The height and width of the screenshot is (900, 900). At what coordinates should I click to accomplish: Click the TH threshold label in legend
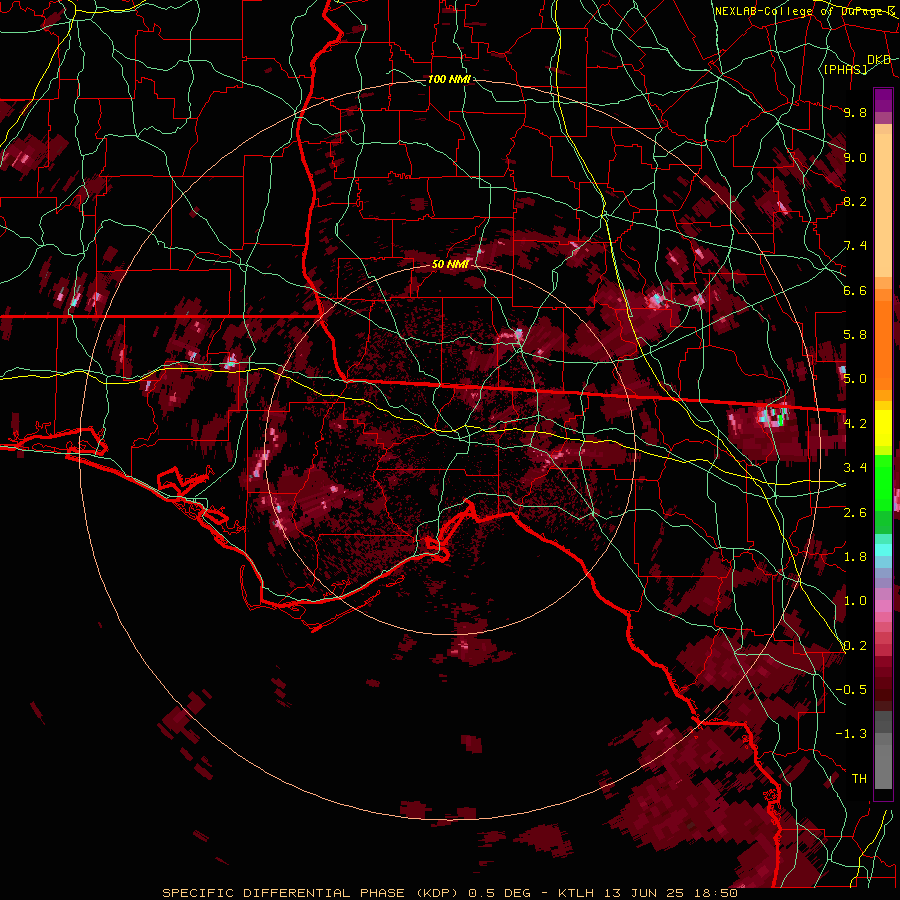click(859, 779)
